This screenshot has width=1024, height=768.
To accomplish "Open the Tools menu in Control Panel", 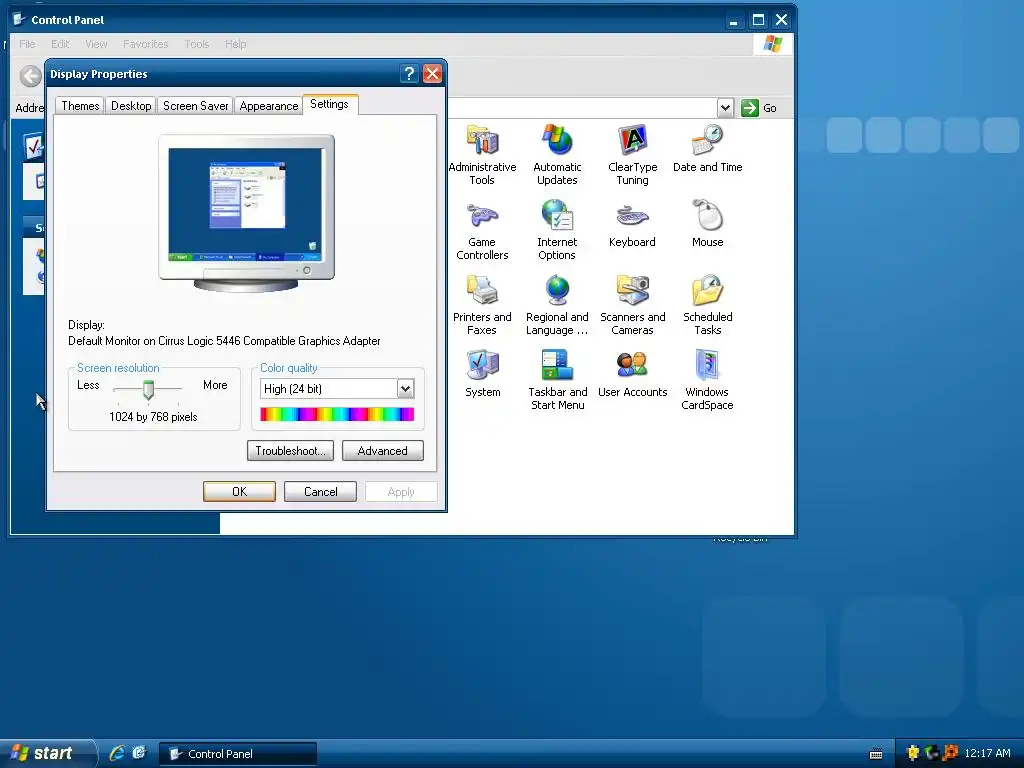I will point(197,44).
